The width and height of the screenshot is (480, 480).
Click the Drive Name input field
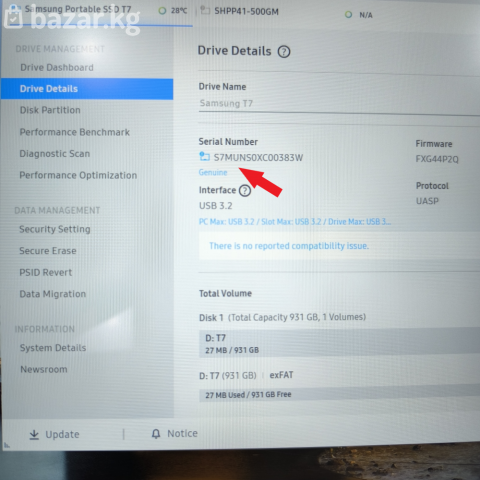[x=339, y=104]
